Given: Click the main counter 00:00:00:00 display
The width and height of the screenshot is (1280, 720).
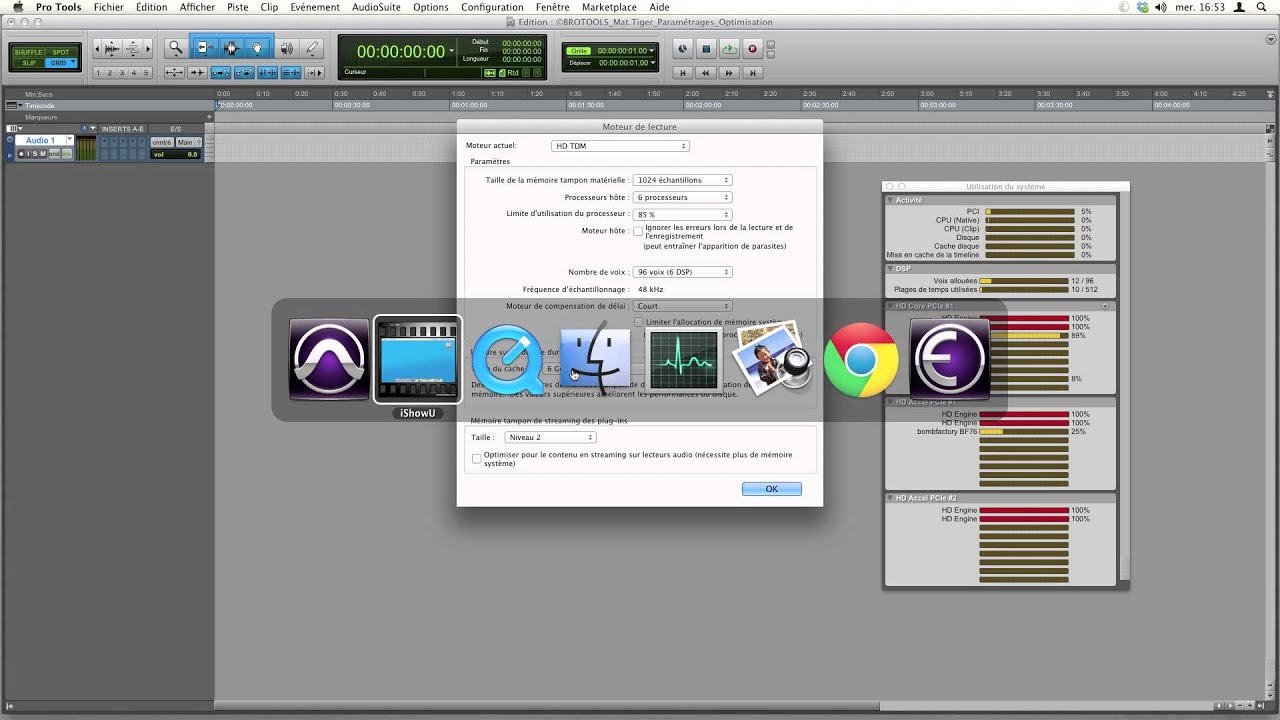Looking at the screenshot, I should point(400,52).
